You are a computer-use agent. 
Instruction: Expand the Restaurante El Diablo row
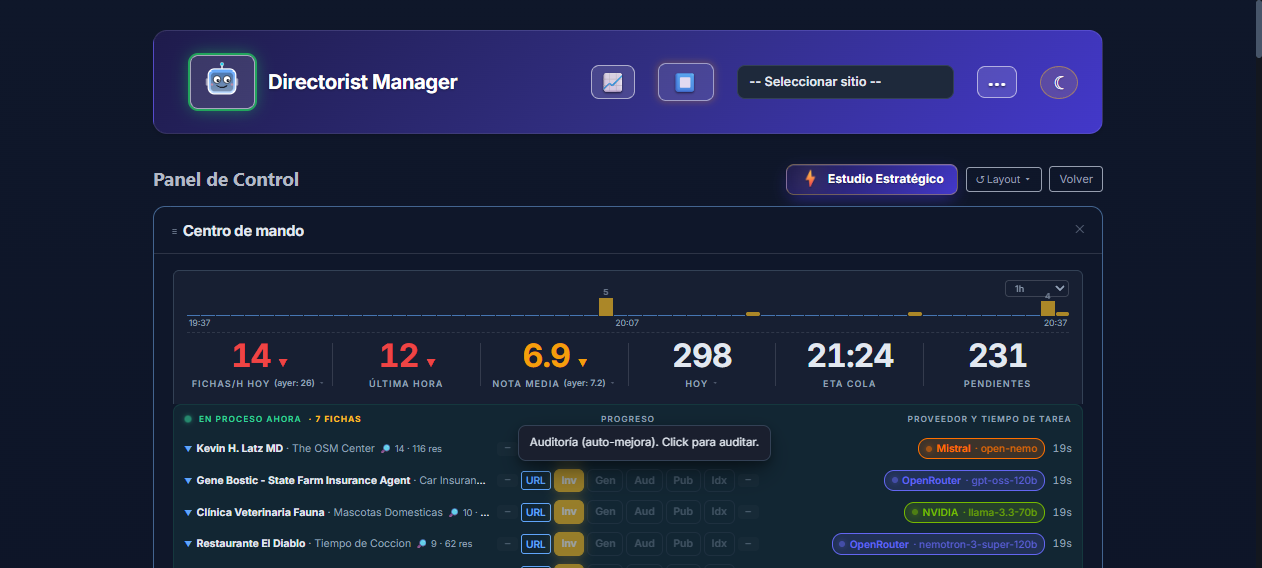[x=188, y=545]
